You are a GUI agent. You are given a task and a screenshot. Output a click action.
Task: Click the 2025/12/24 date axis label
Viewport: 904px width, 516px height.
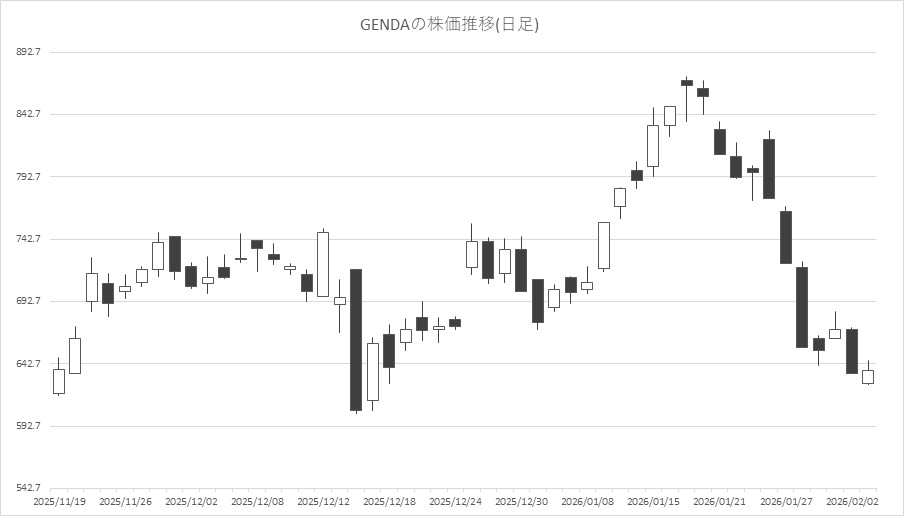455,500
